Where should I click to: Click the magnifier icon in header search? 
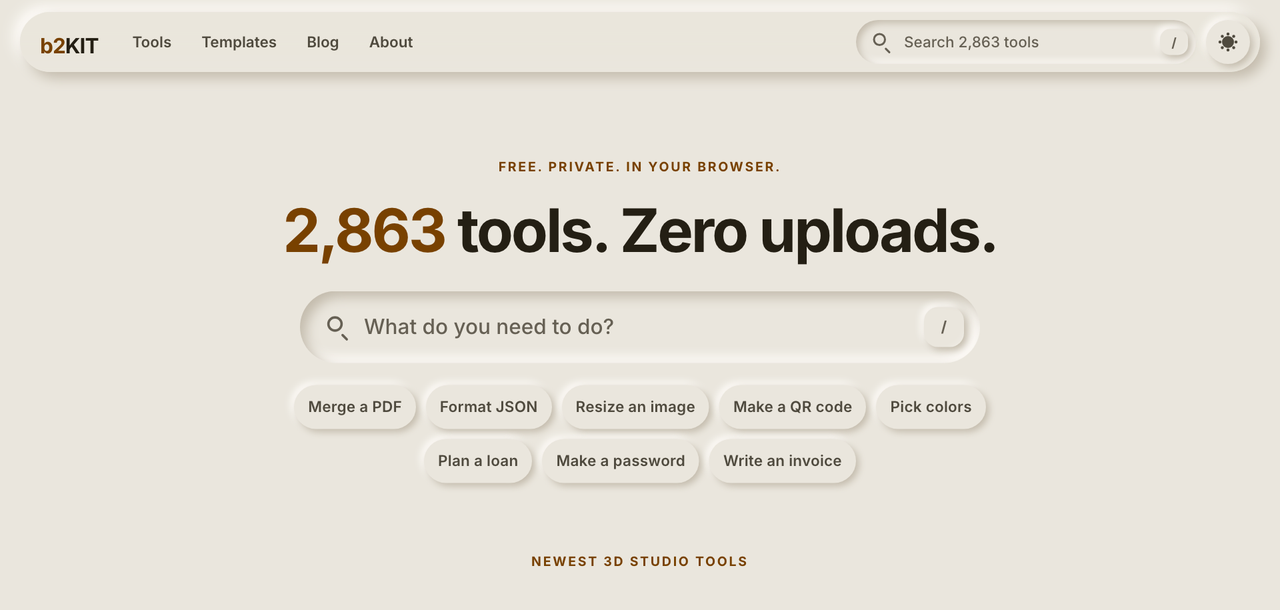click(881, 42)
